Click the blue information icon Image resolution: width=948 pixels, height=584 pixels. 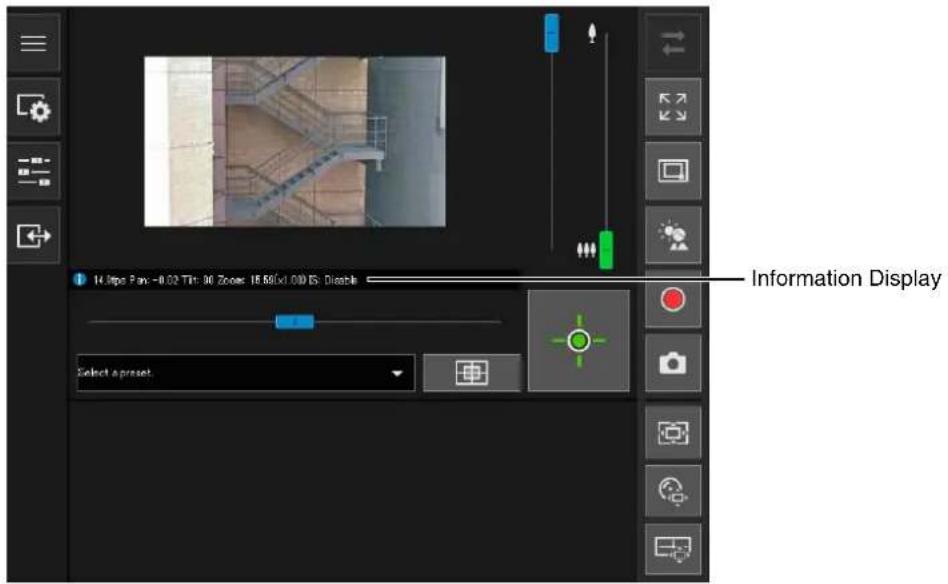coord(79,279)
